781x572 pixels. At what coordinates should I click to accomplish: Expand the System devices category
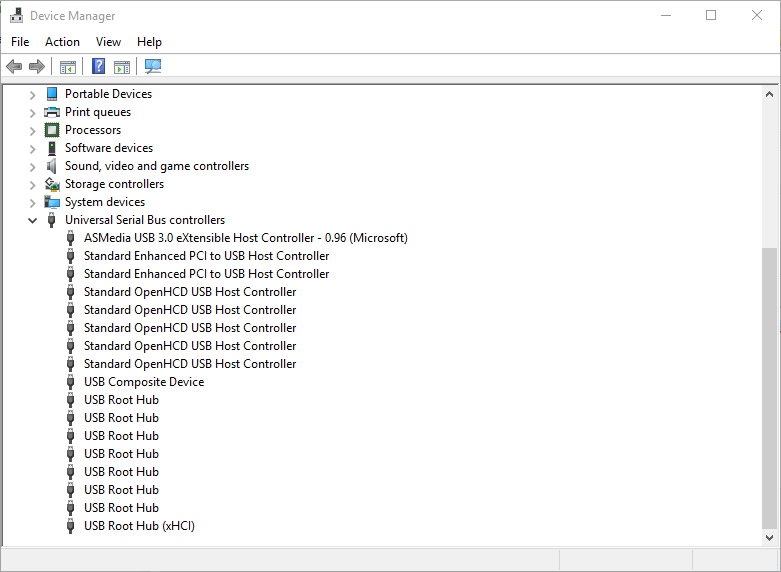32,203
